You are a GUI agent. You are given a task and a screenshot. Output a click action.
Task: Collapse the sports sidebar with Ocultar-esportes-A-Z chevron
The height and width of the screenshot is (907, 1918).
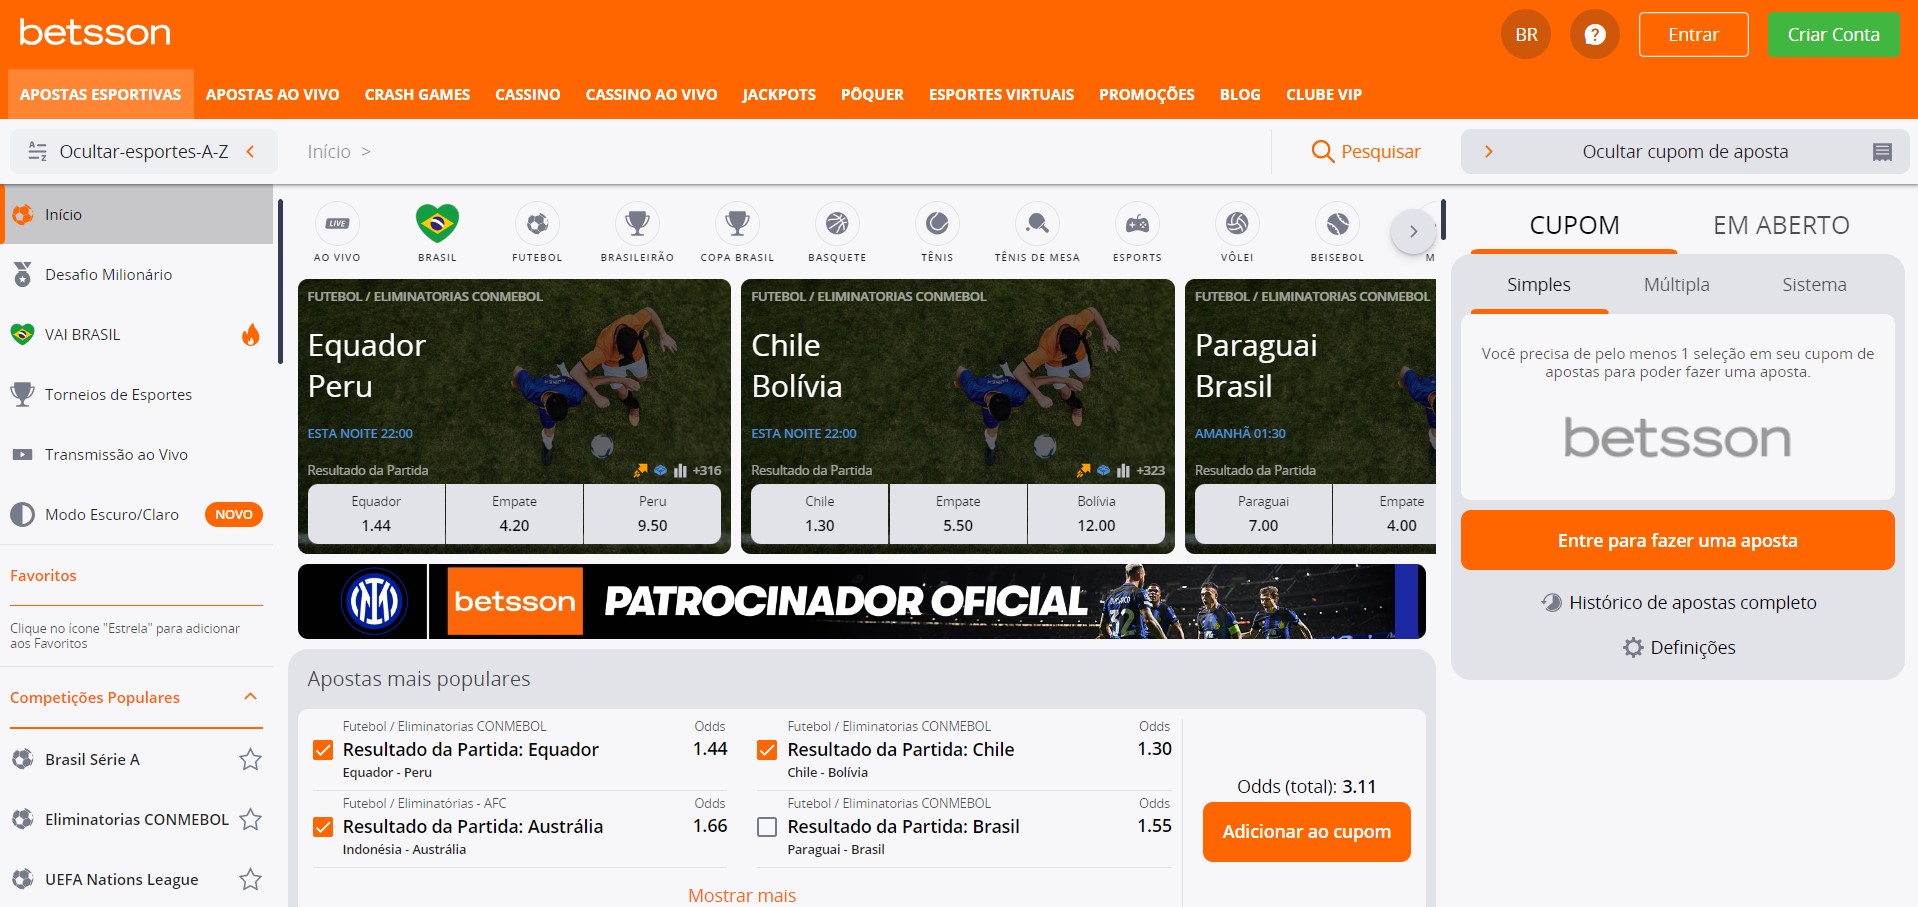click(249, 151)
